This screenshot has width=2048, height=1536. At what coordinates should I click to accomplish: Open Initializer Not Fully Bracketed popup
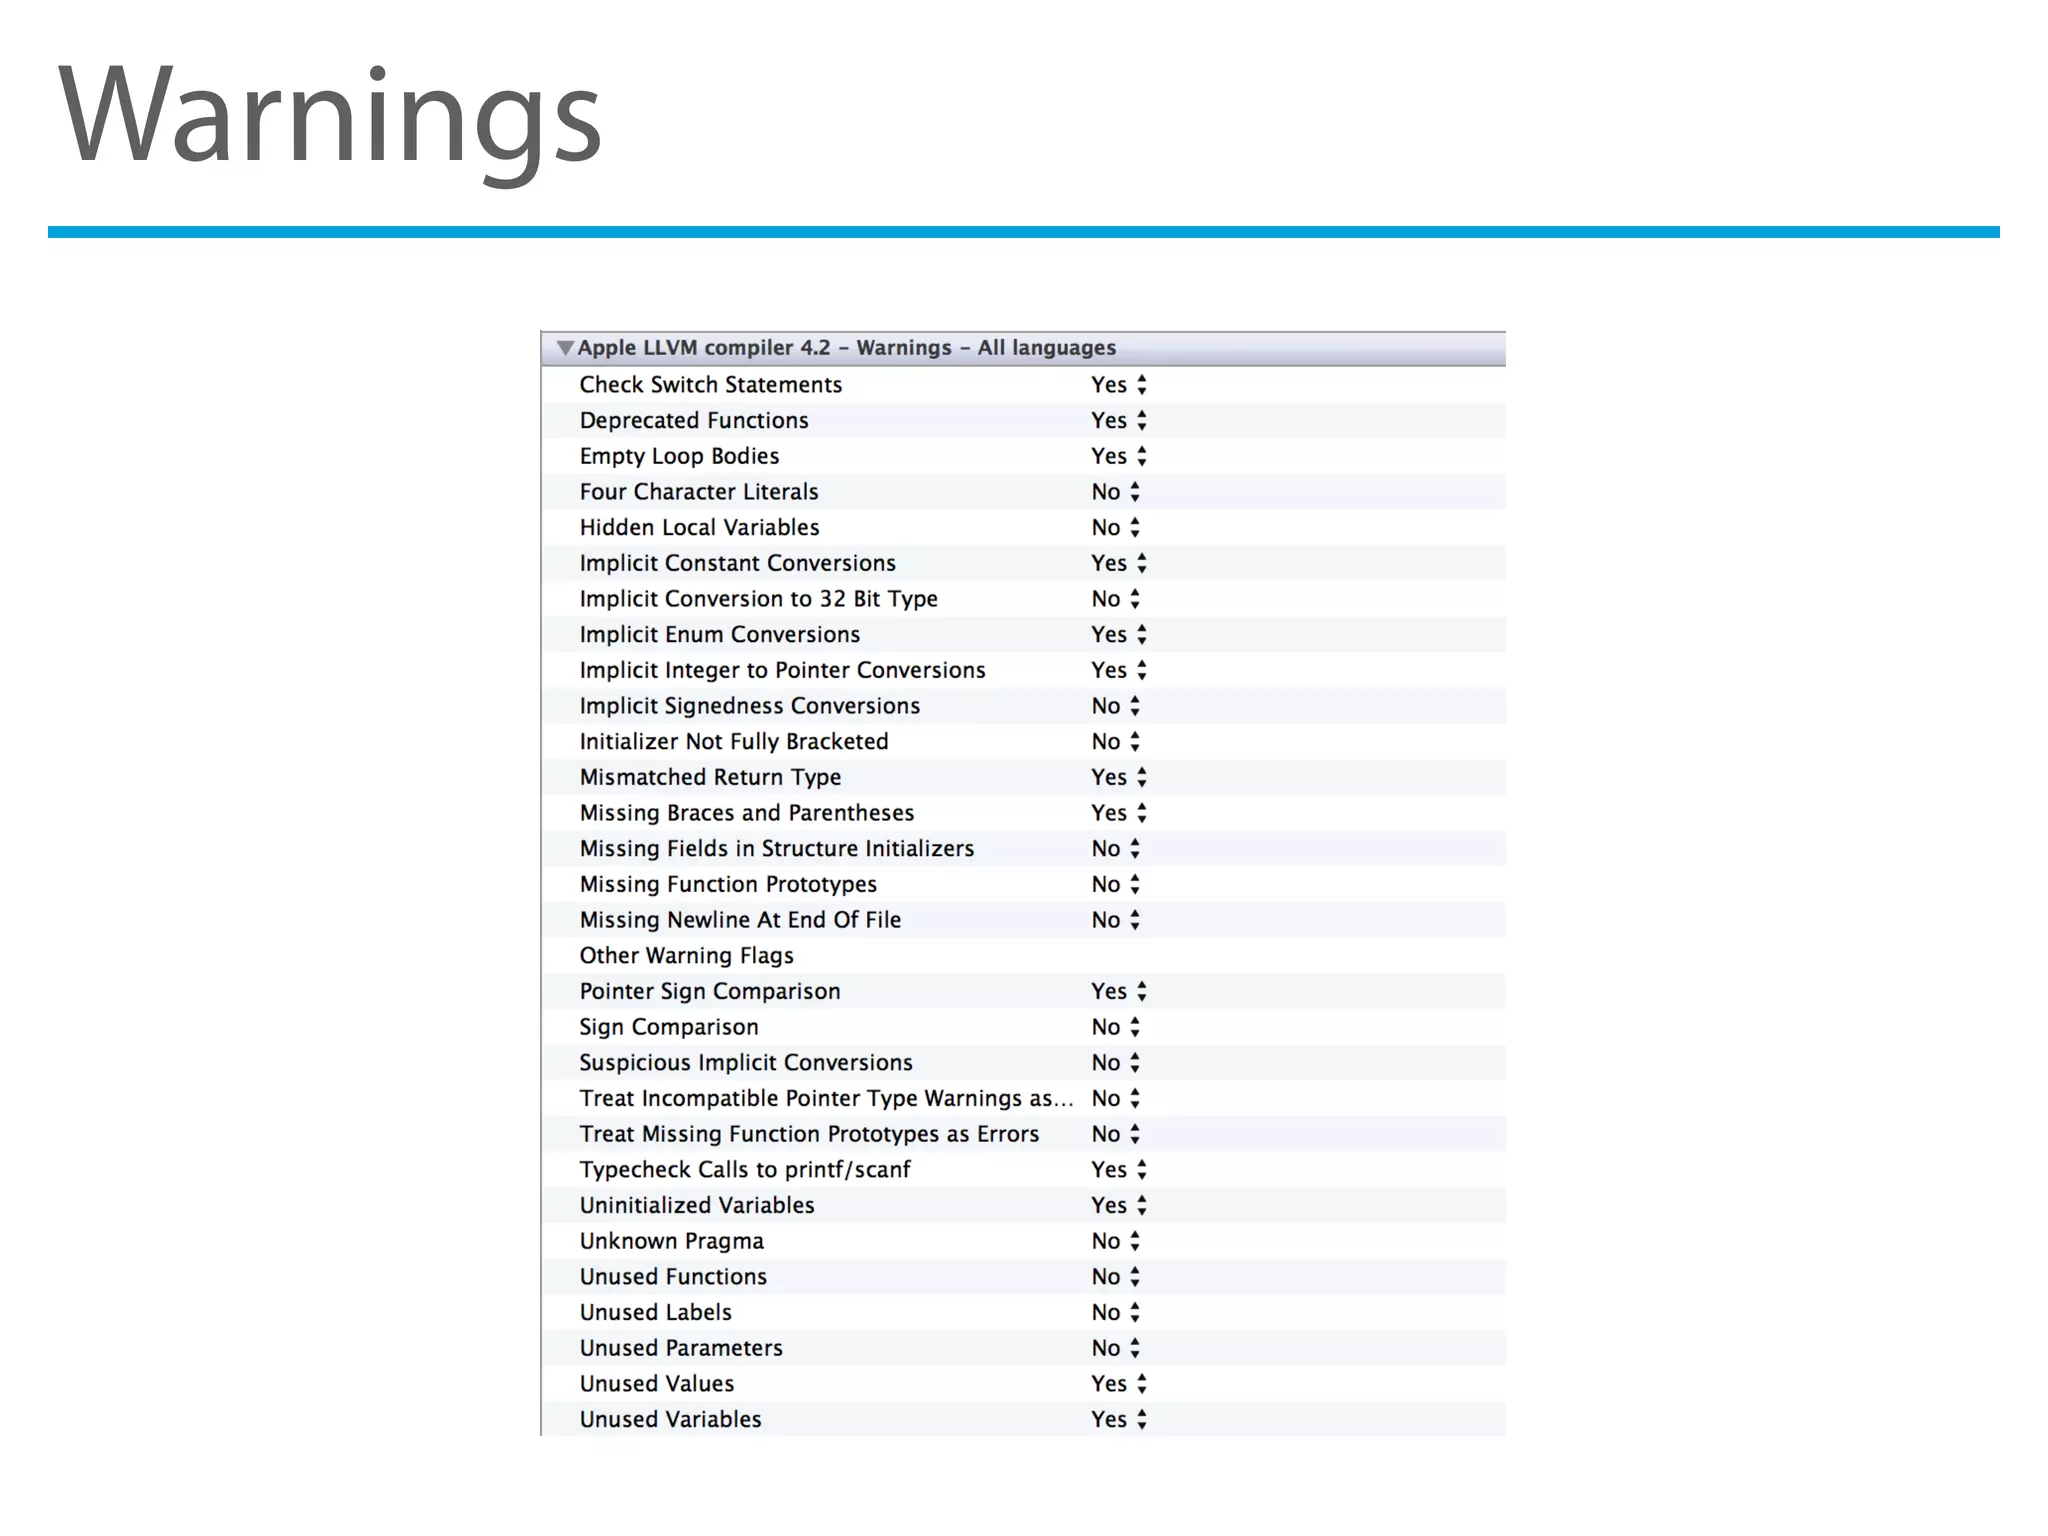1116,742
